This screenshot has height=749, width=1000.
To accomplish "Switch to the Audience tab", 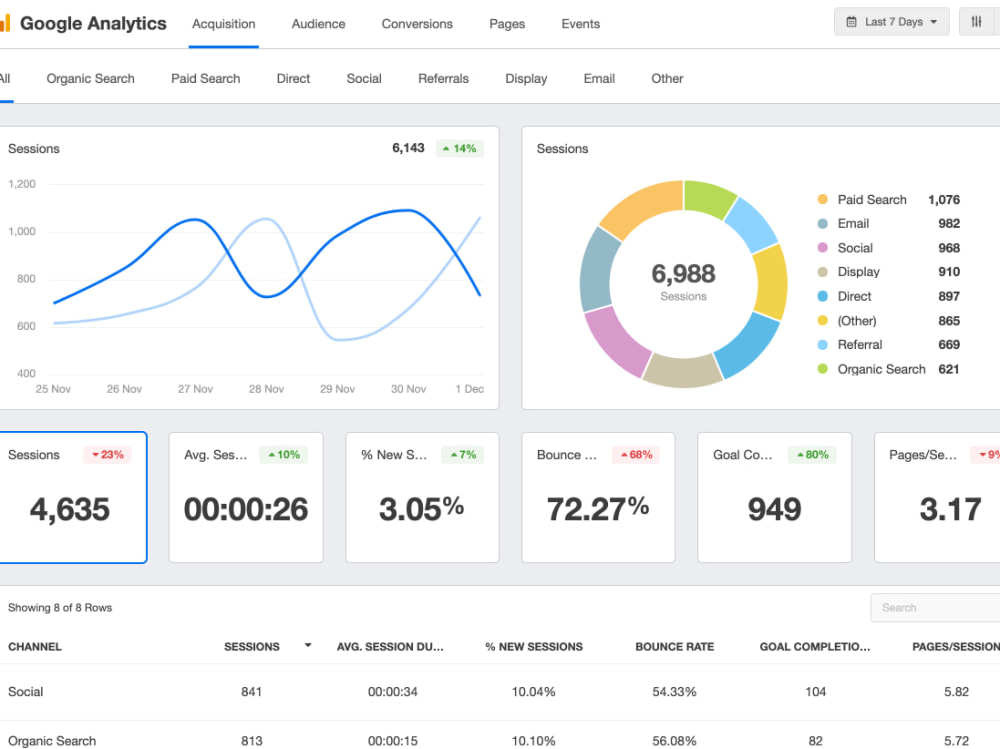I will pos(318,24).
